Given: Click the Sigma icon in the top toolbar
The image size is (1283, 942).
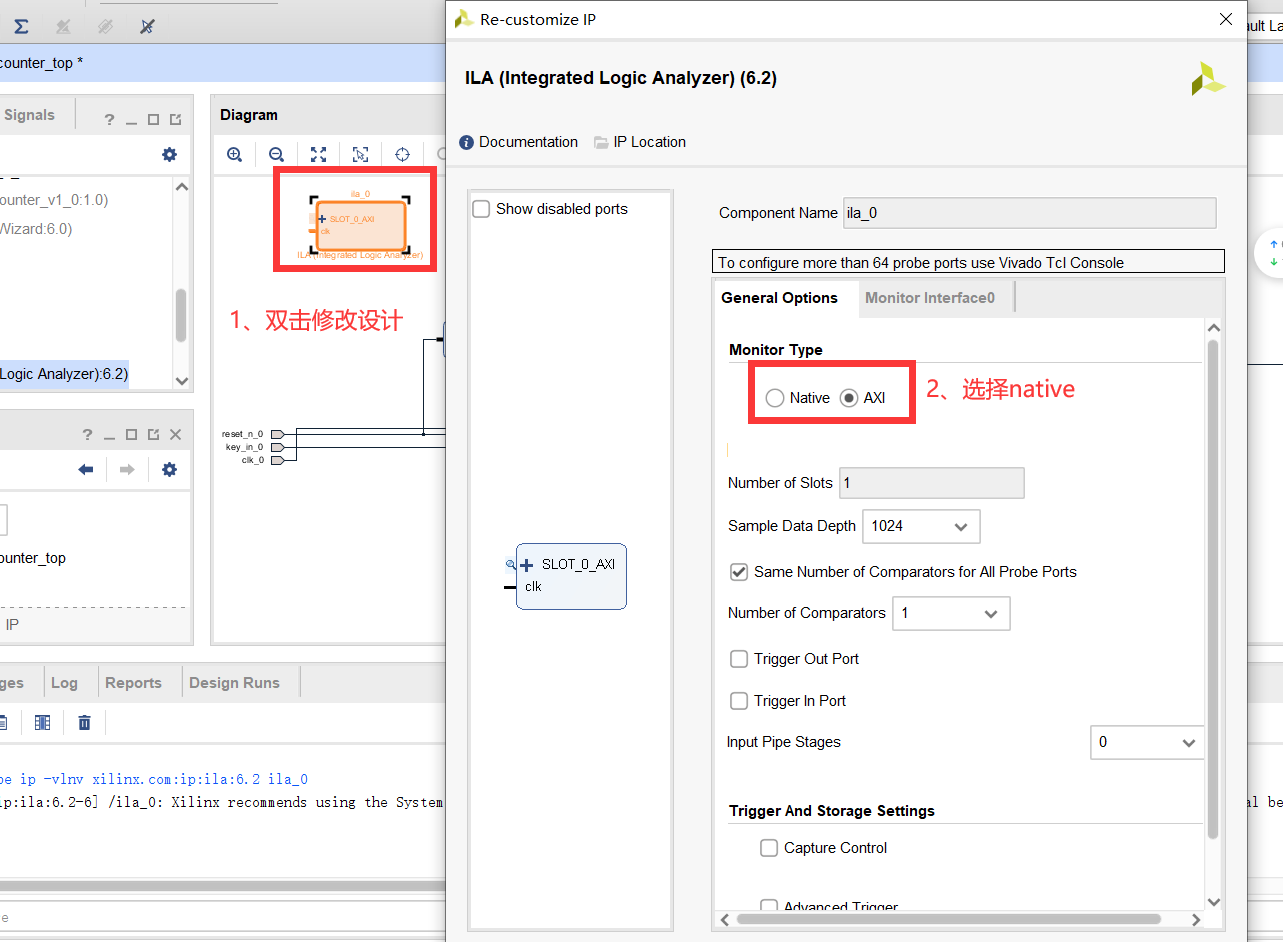Looking at the screenshot, I should pos(21,26).
